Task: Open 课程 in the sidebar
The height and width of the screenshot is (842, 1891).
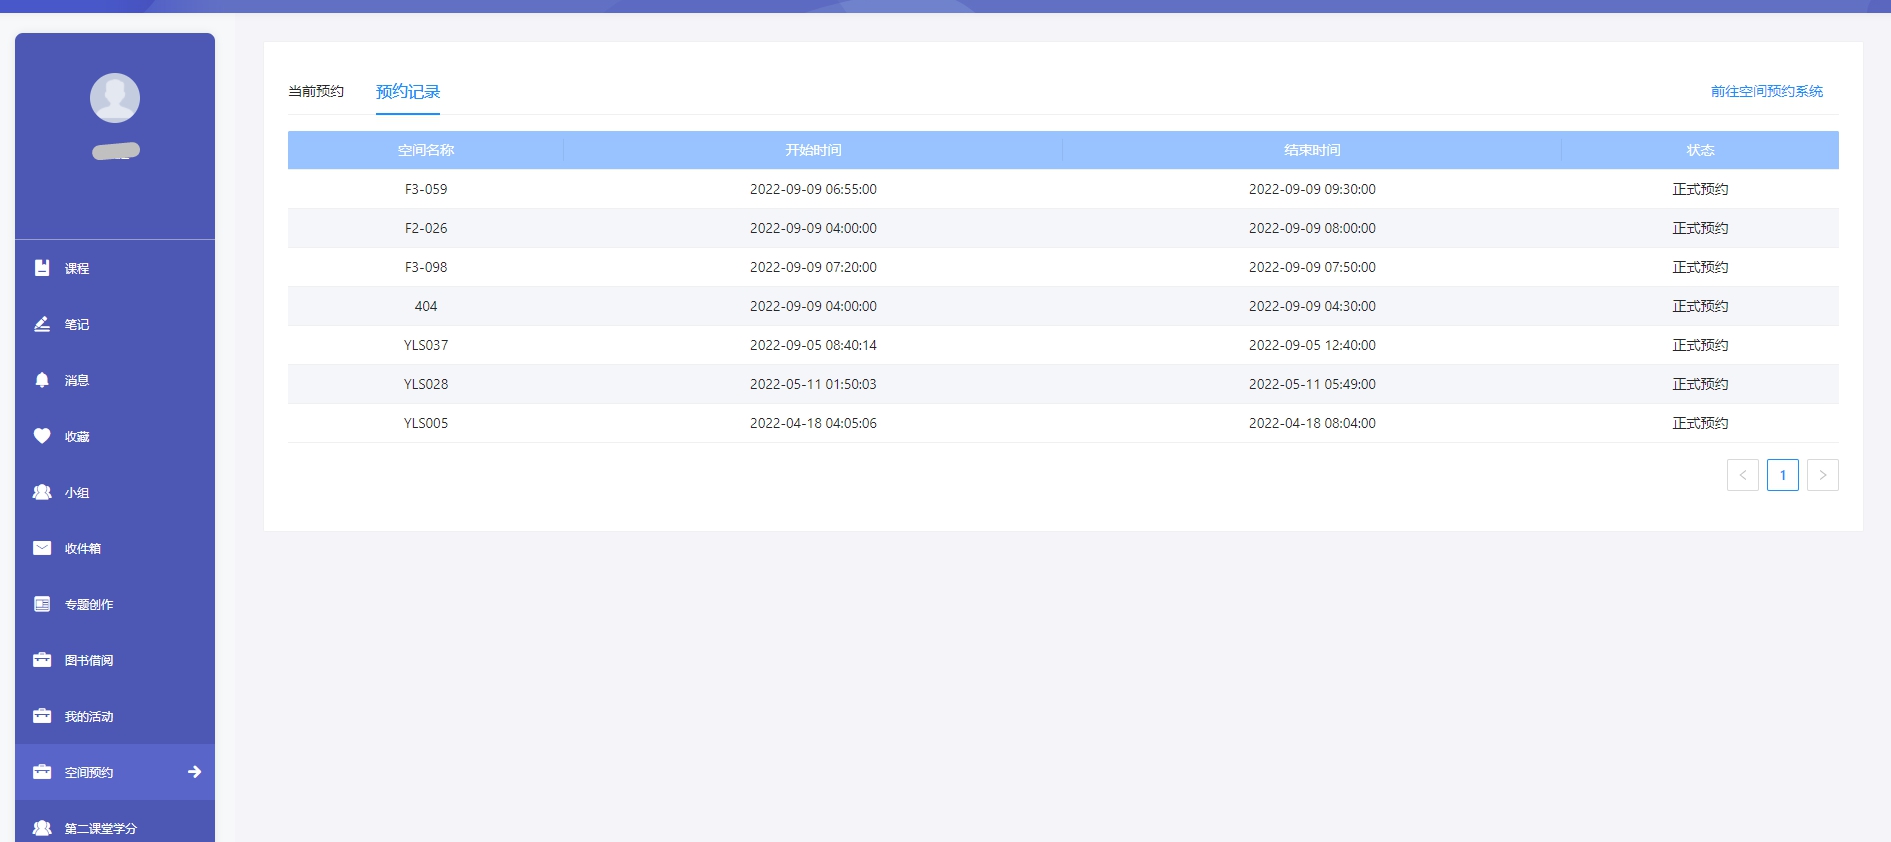Action: (77, 268)
